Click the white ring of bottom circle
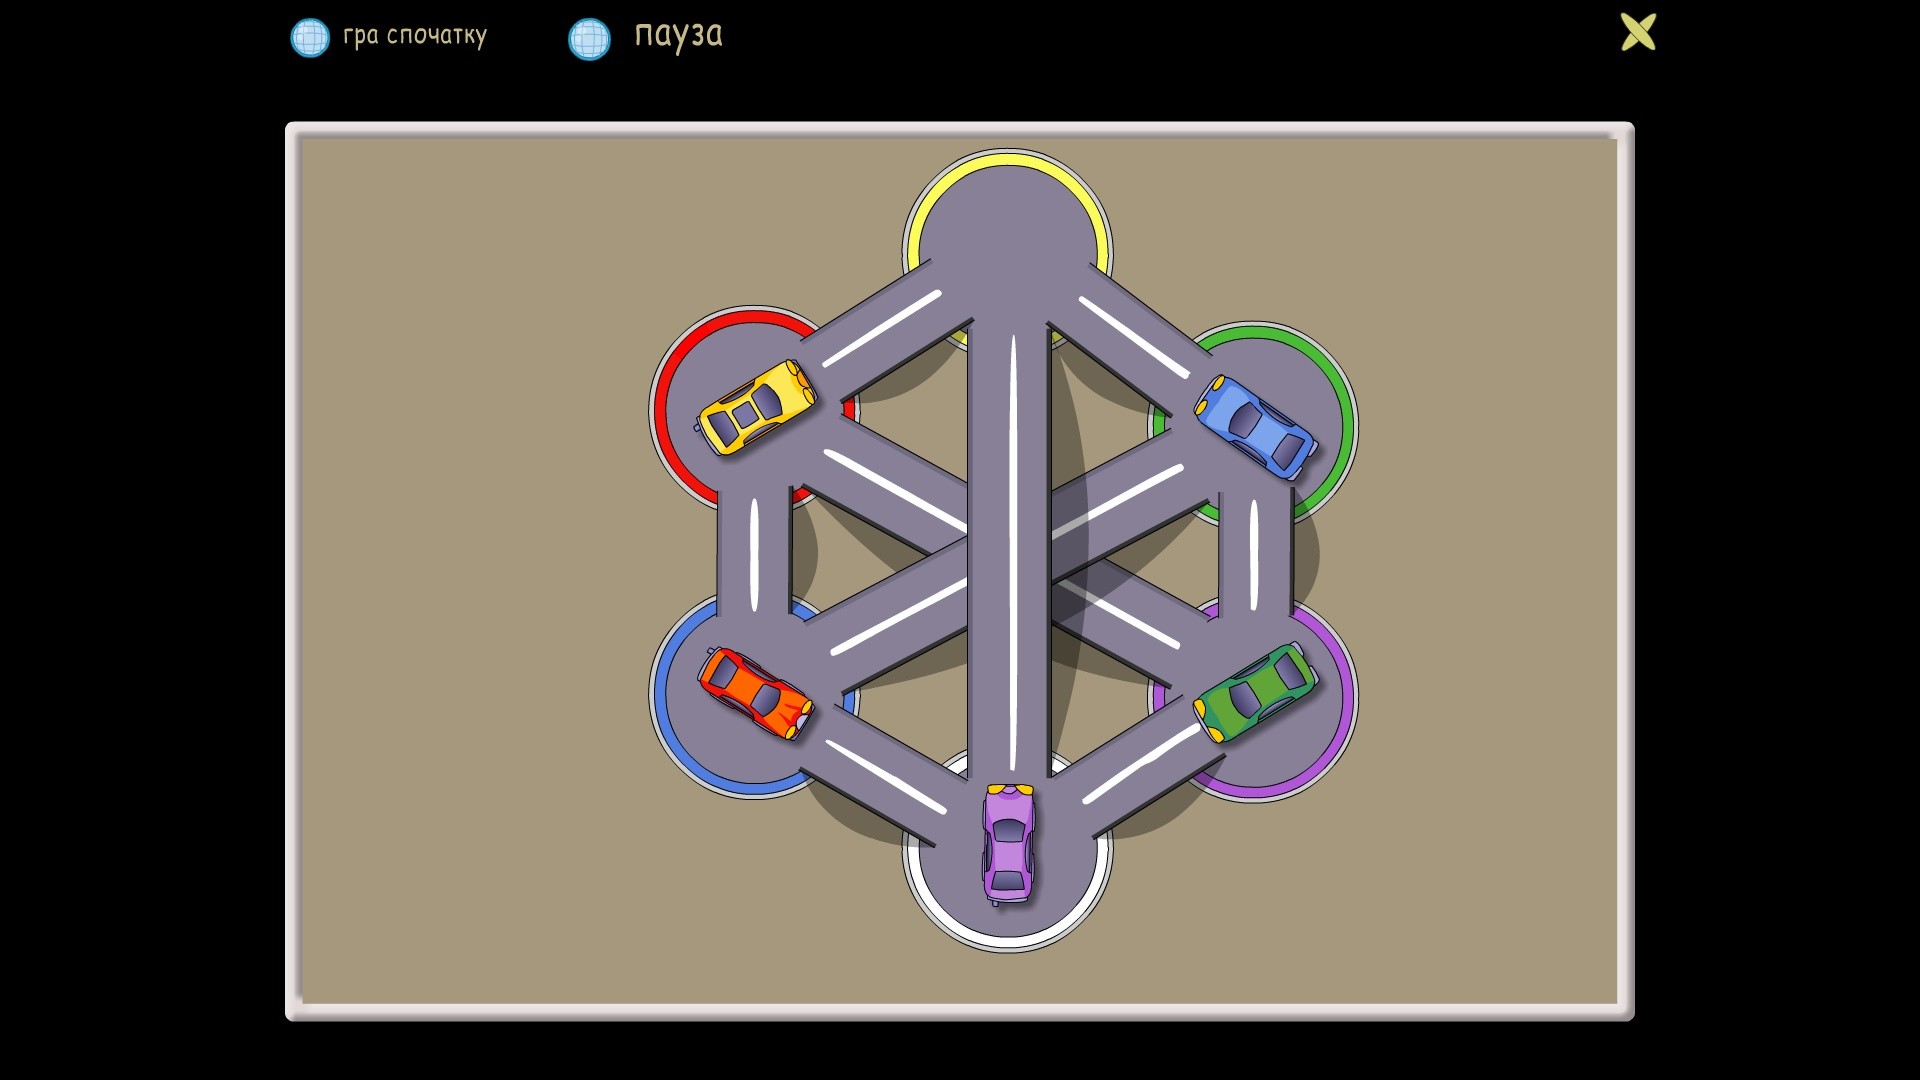 [x=1008, y=940]
